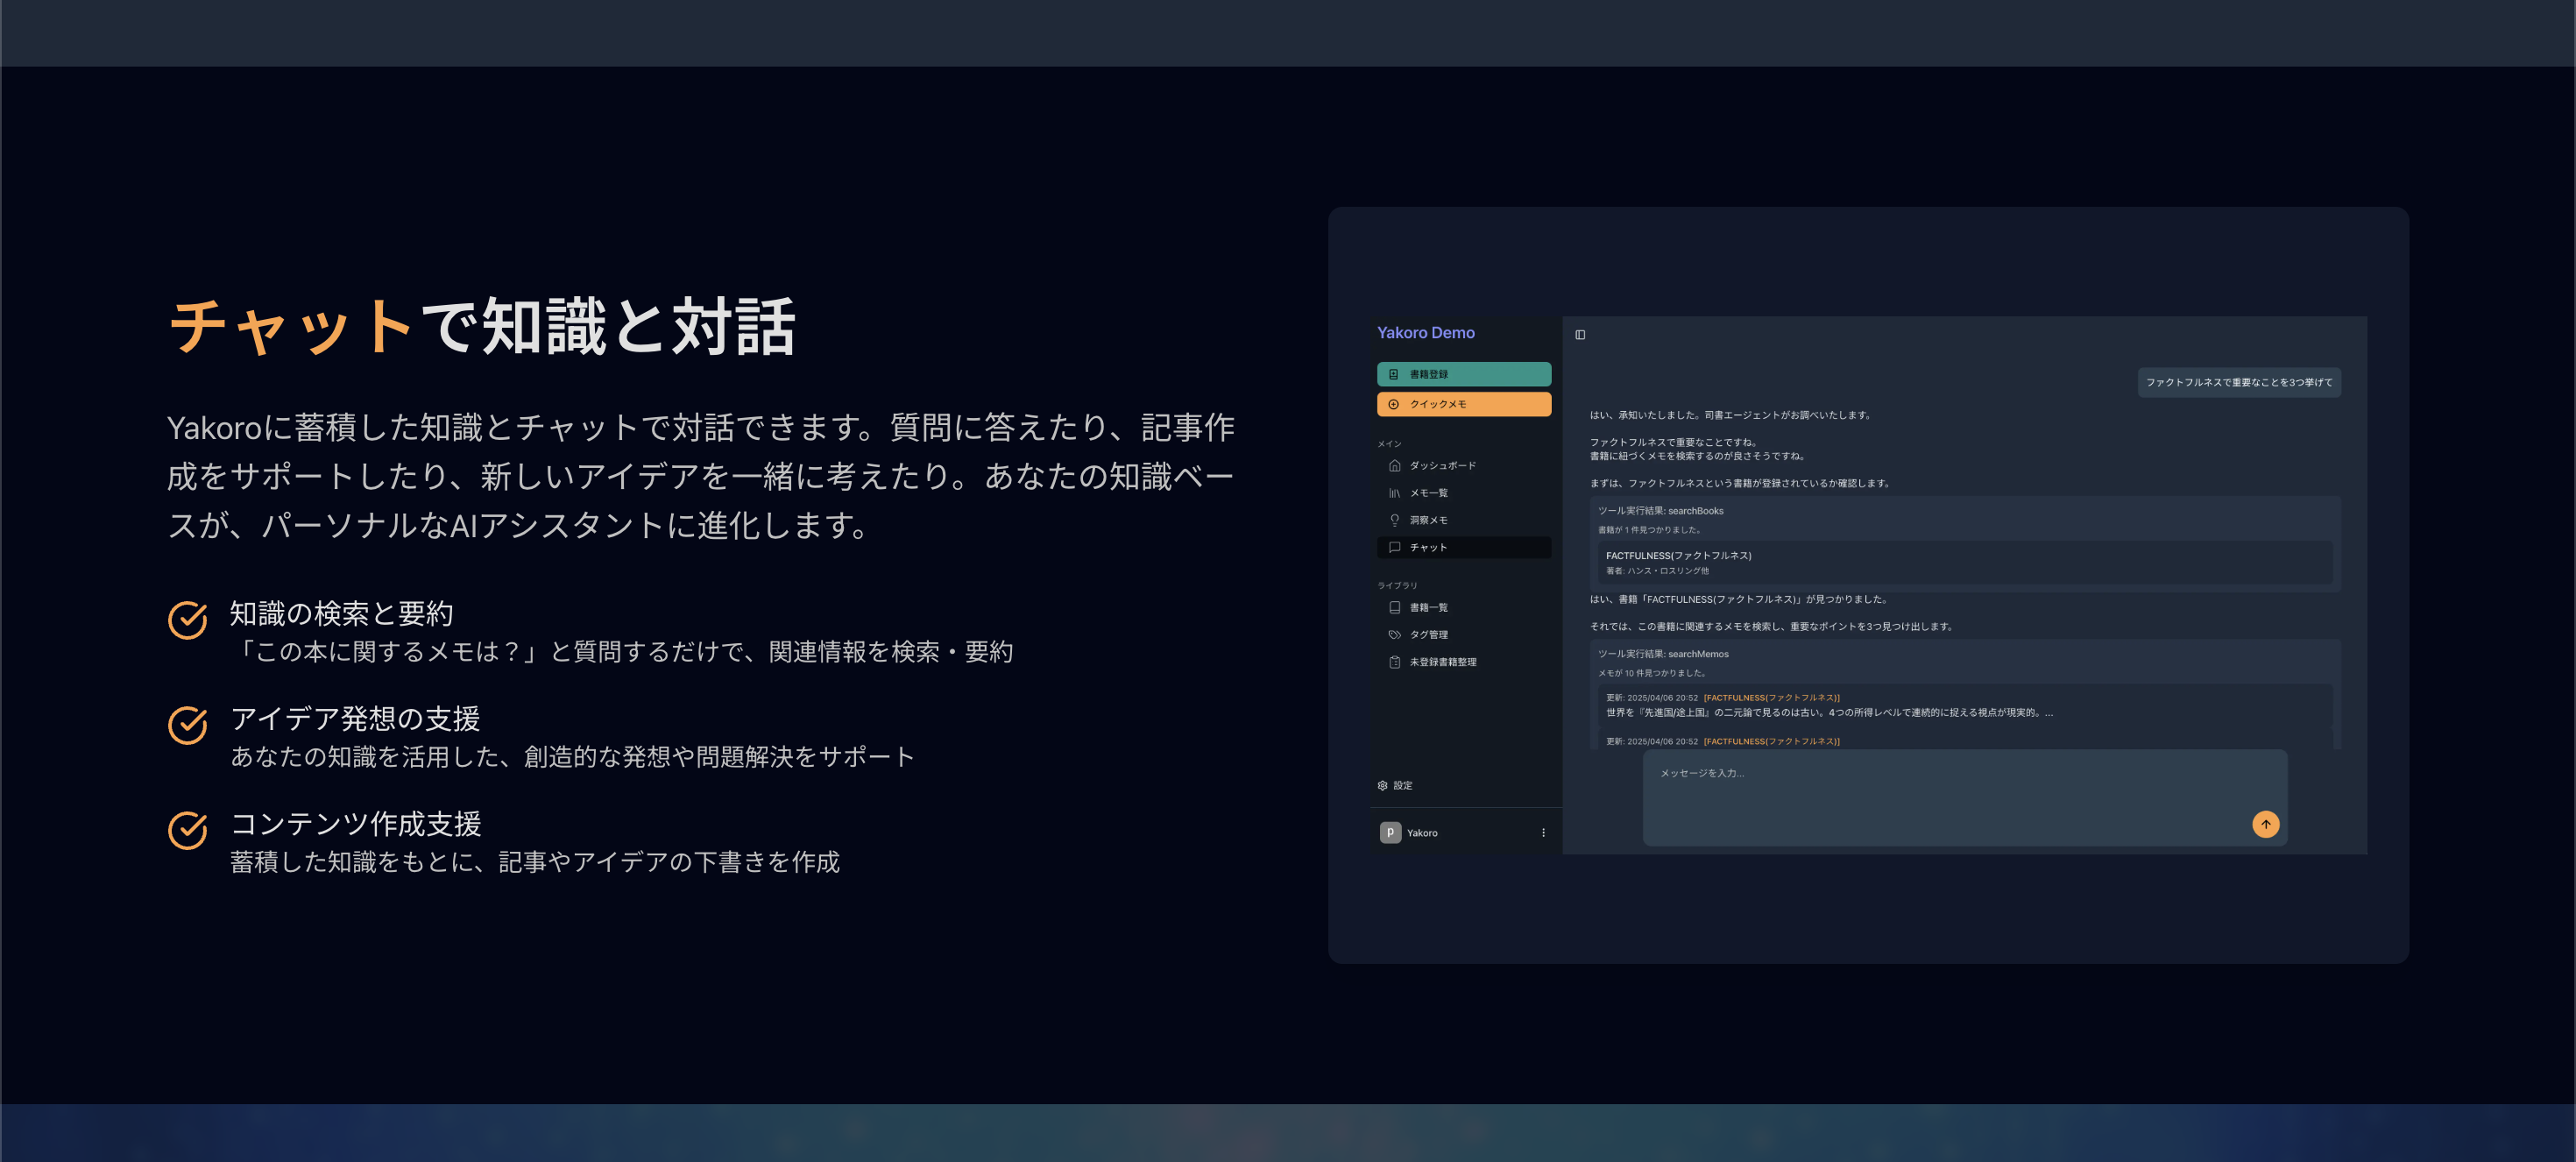Click the 洞察メモ lightbulb icon

[1394, 520]
